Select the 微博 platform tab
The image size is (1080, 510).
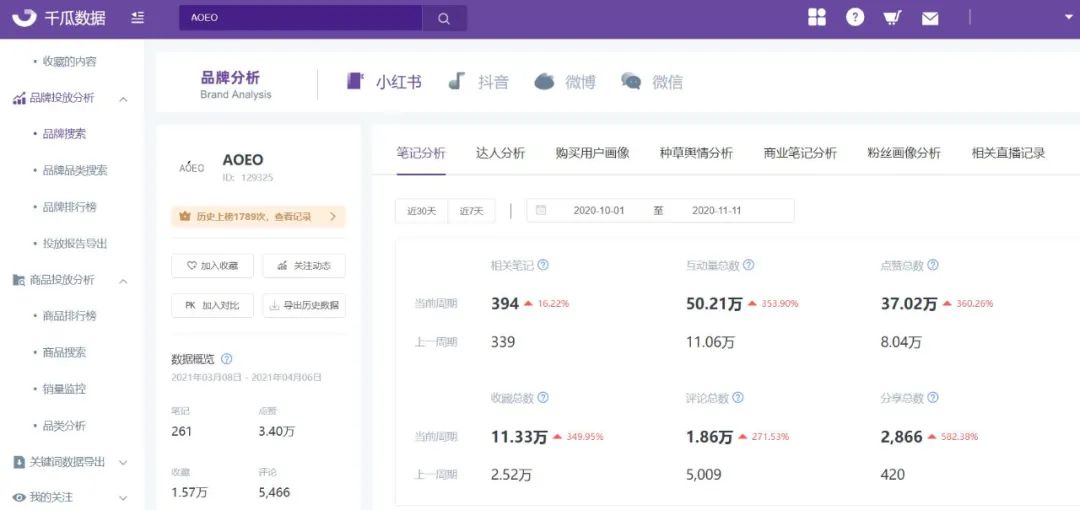coord(565,82)
